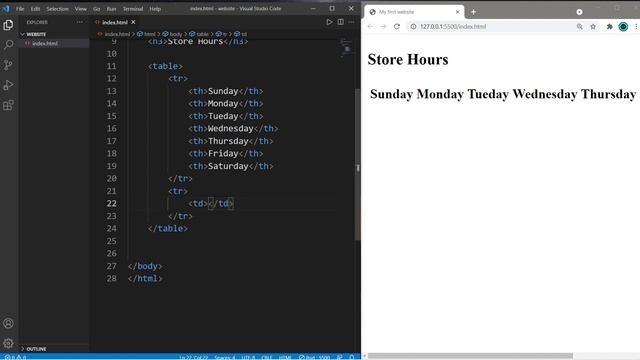View site information icon beside the URL

tap(413, 27)
